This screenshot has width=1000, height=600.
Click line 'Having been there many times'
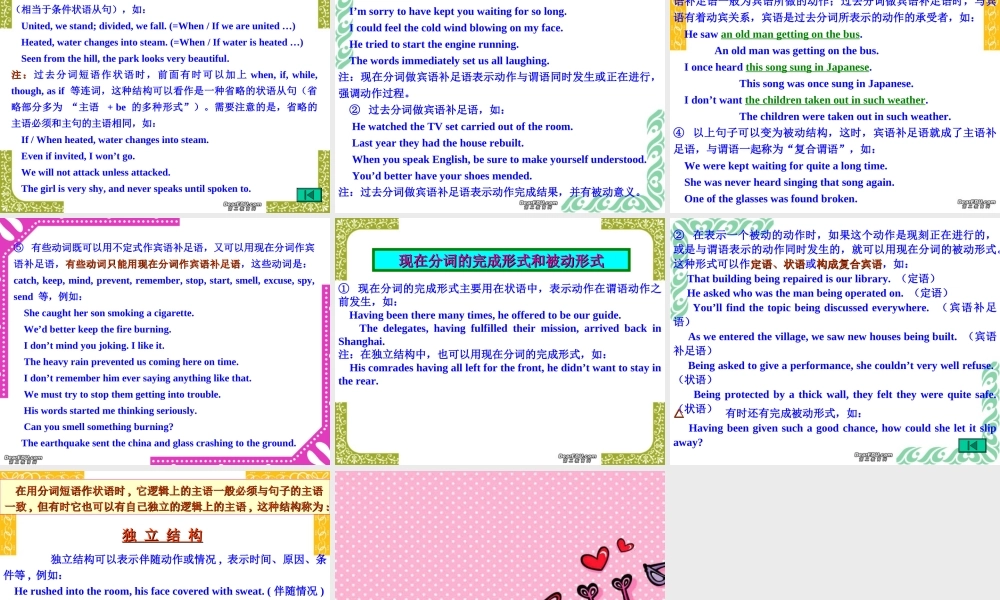coord(485,316)
